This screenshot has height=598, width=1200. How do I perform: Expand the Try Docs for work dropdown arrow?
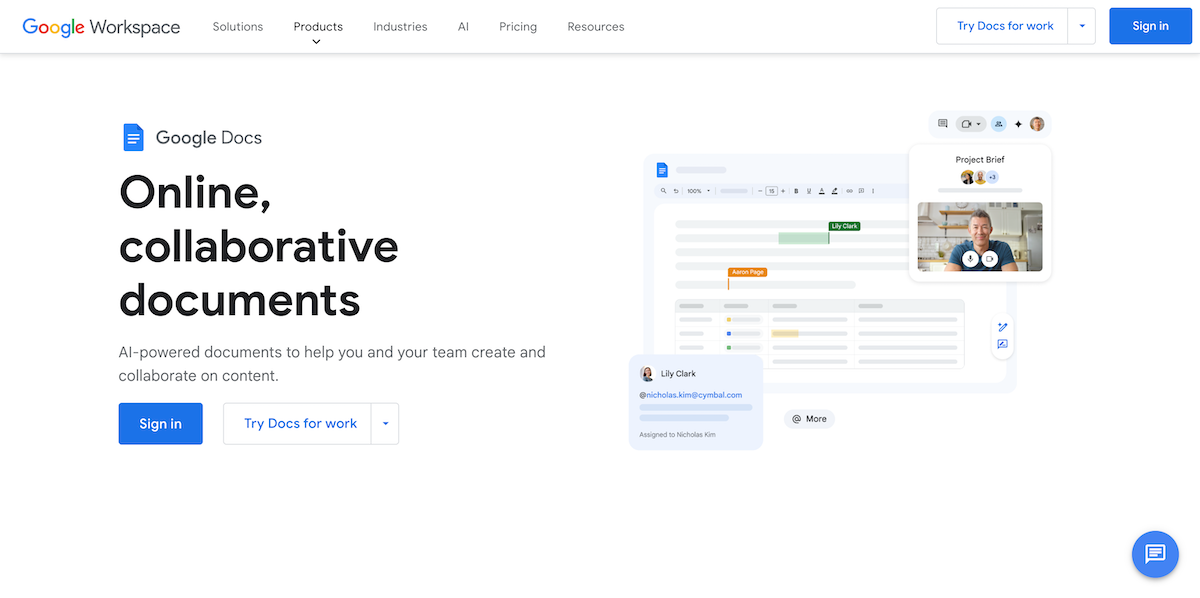tap(1082, 26)
